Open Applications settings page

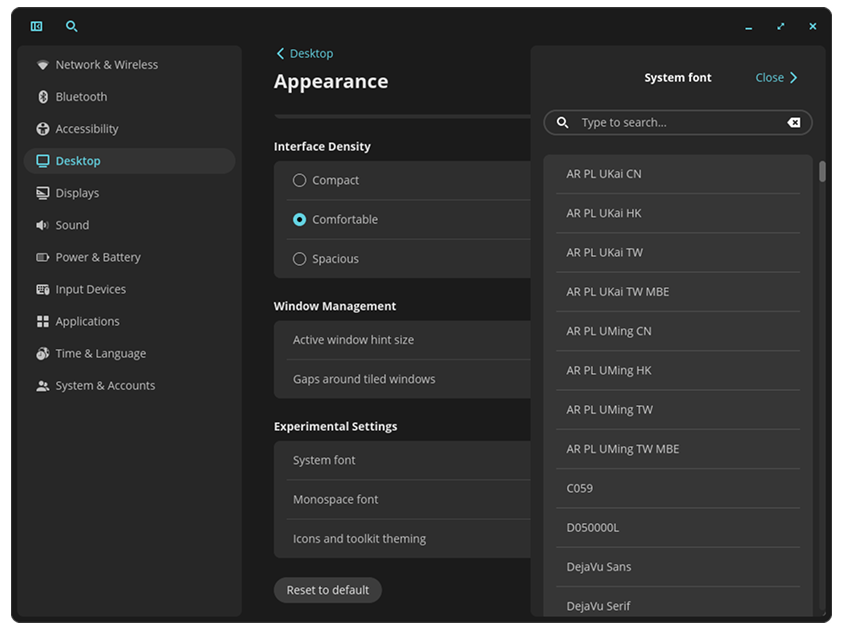coord(129,321)
